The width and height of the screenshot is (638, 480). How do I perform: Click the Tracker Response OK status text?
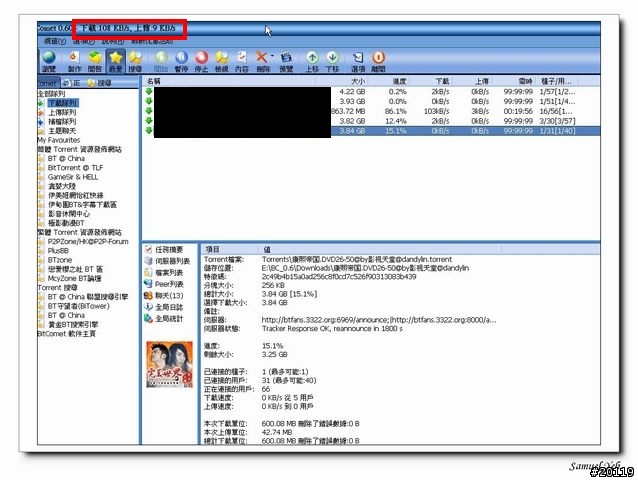coord(332,328)
